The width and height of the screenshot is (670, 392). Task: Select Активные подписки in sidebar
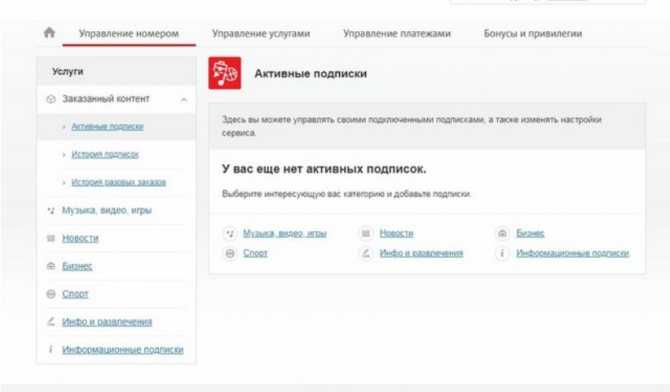point(107,127)
